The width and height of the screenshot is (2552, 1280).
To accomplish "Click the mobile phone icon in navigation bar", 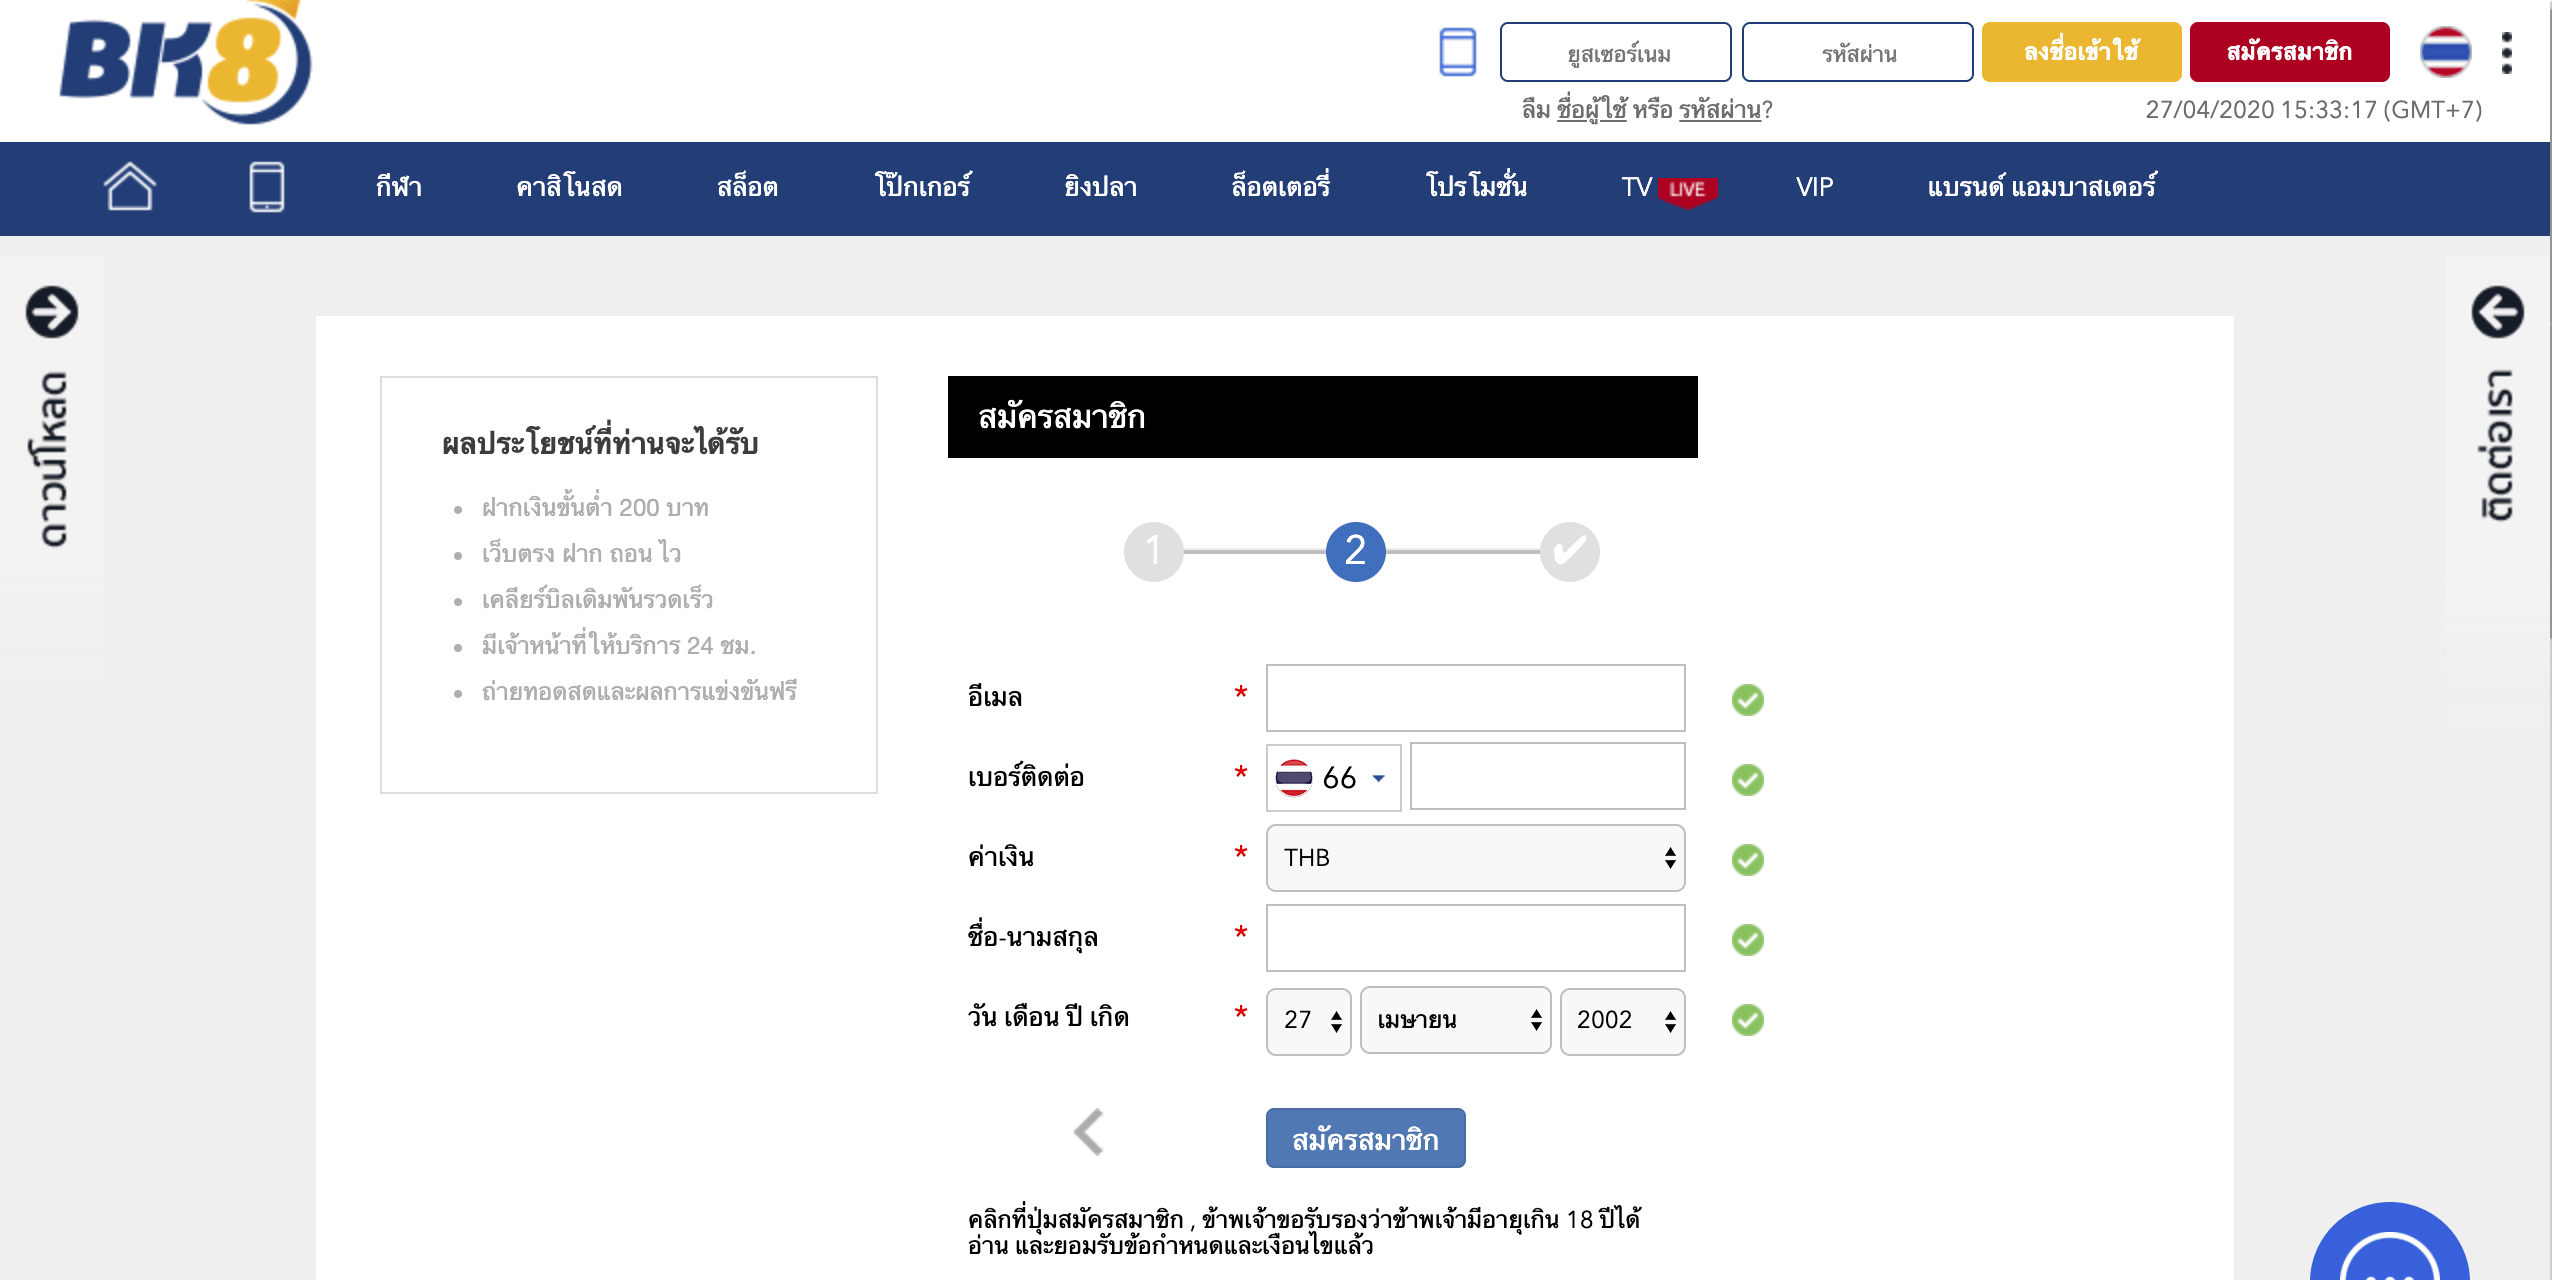I will 266,187.
